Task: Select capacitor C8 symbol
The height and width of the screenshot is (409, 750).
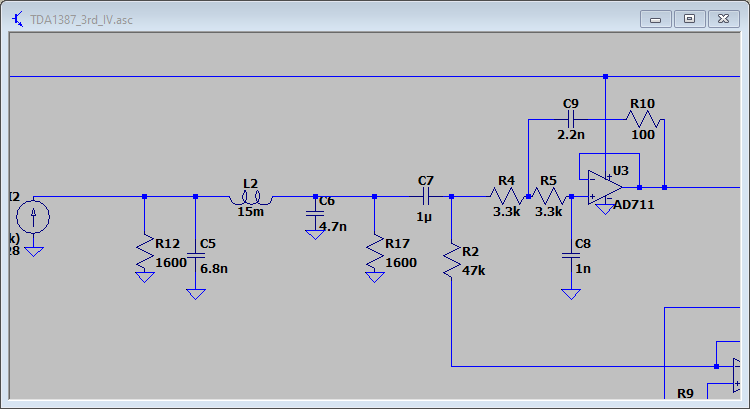Action: tap(571, 255)
